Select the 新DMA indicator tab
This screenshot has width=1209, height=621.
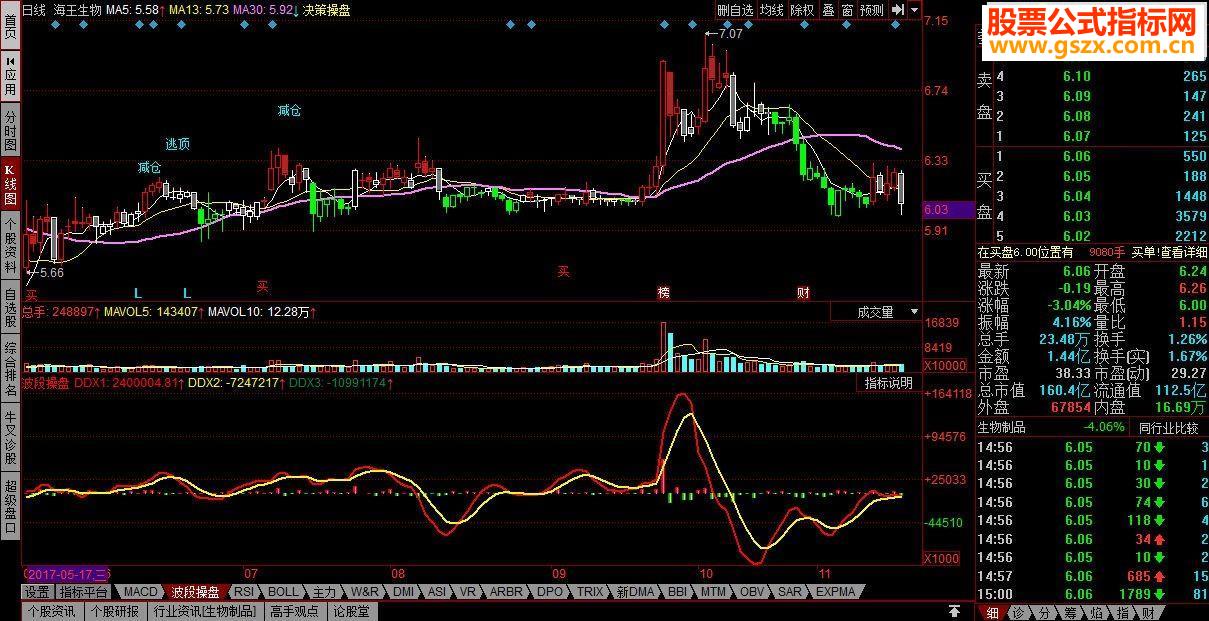(x=636, y=592)
